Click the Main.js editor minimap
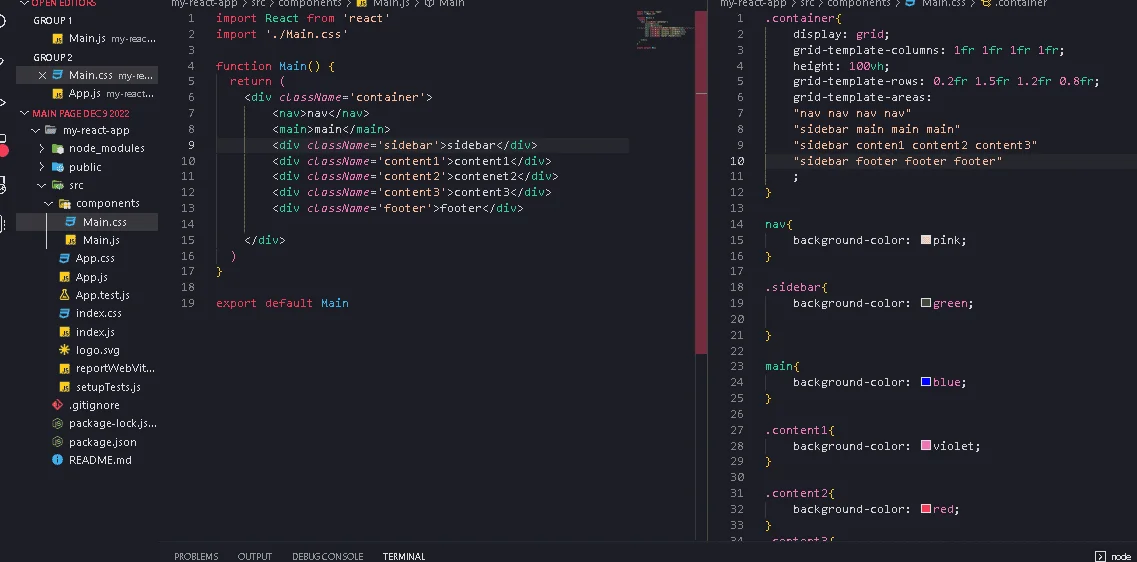Screen dimensions: 1137x562 tap(665, 29)
